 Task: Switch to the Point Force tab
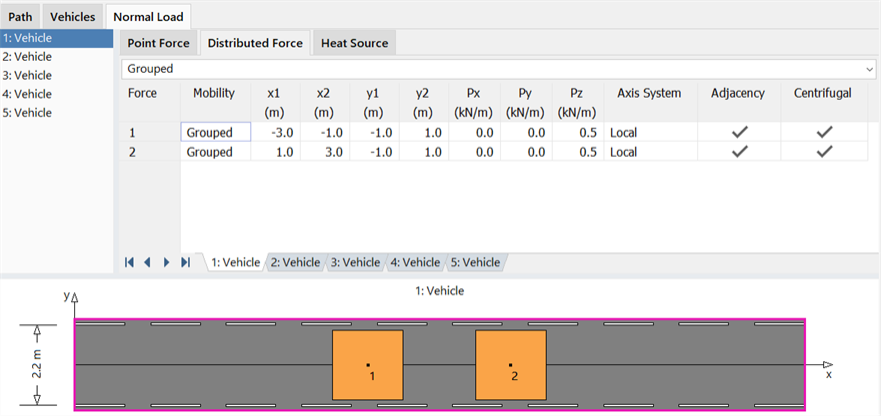tap(158, 43)
